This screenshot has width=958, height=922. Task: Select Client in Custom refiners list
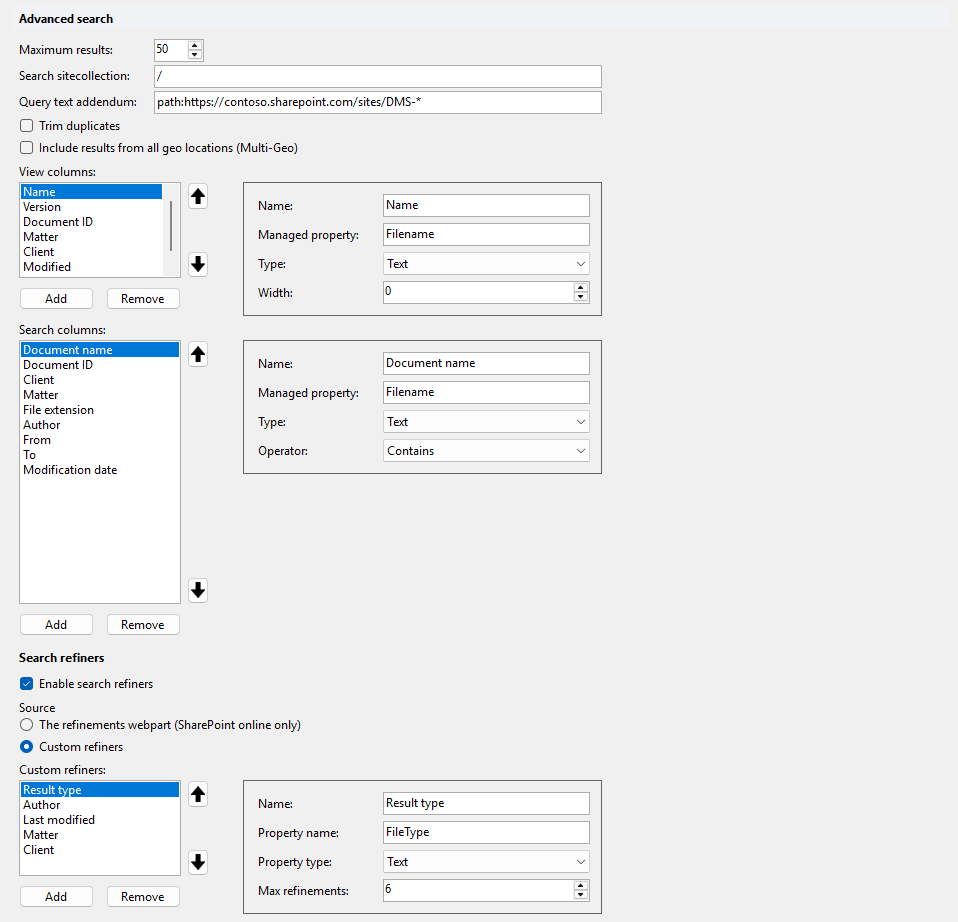(100, 850)
